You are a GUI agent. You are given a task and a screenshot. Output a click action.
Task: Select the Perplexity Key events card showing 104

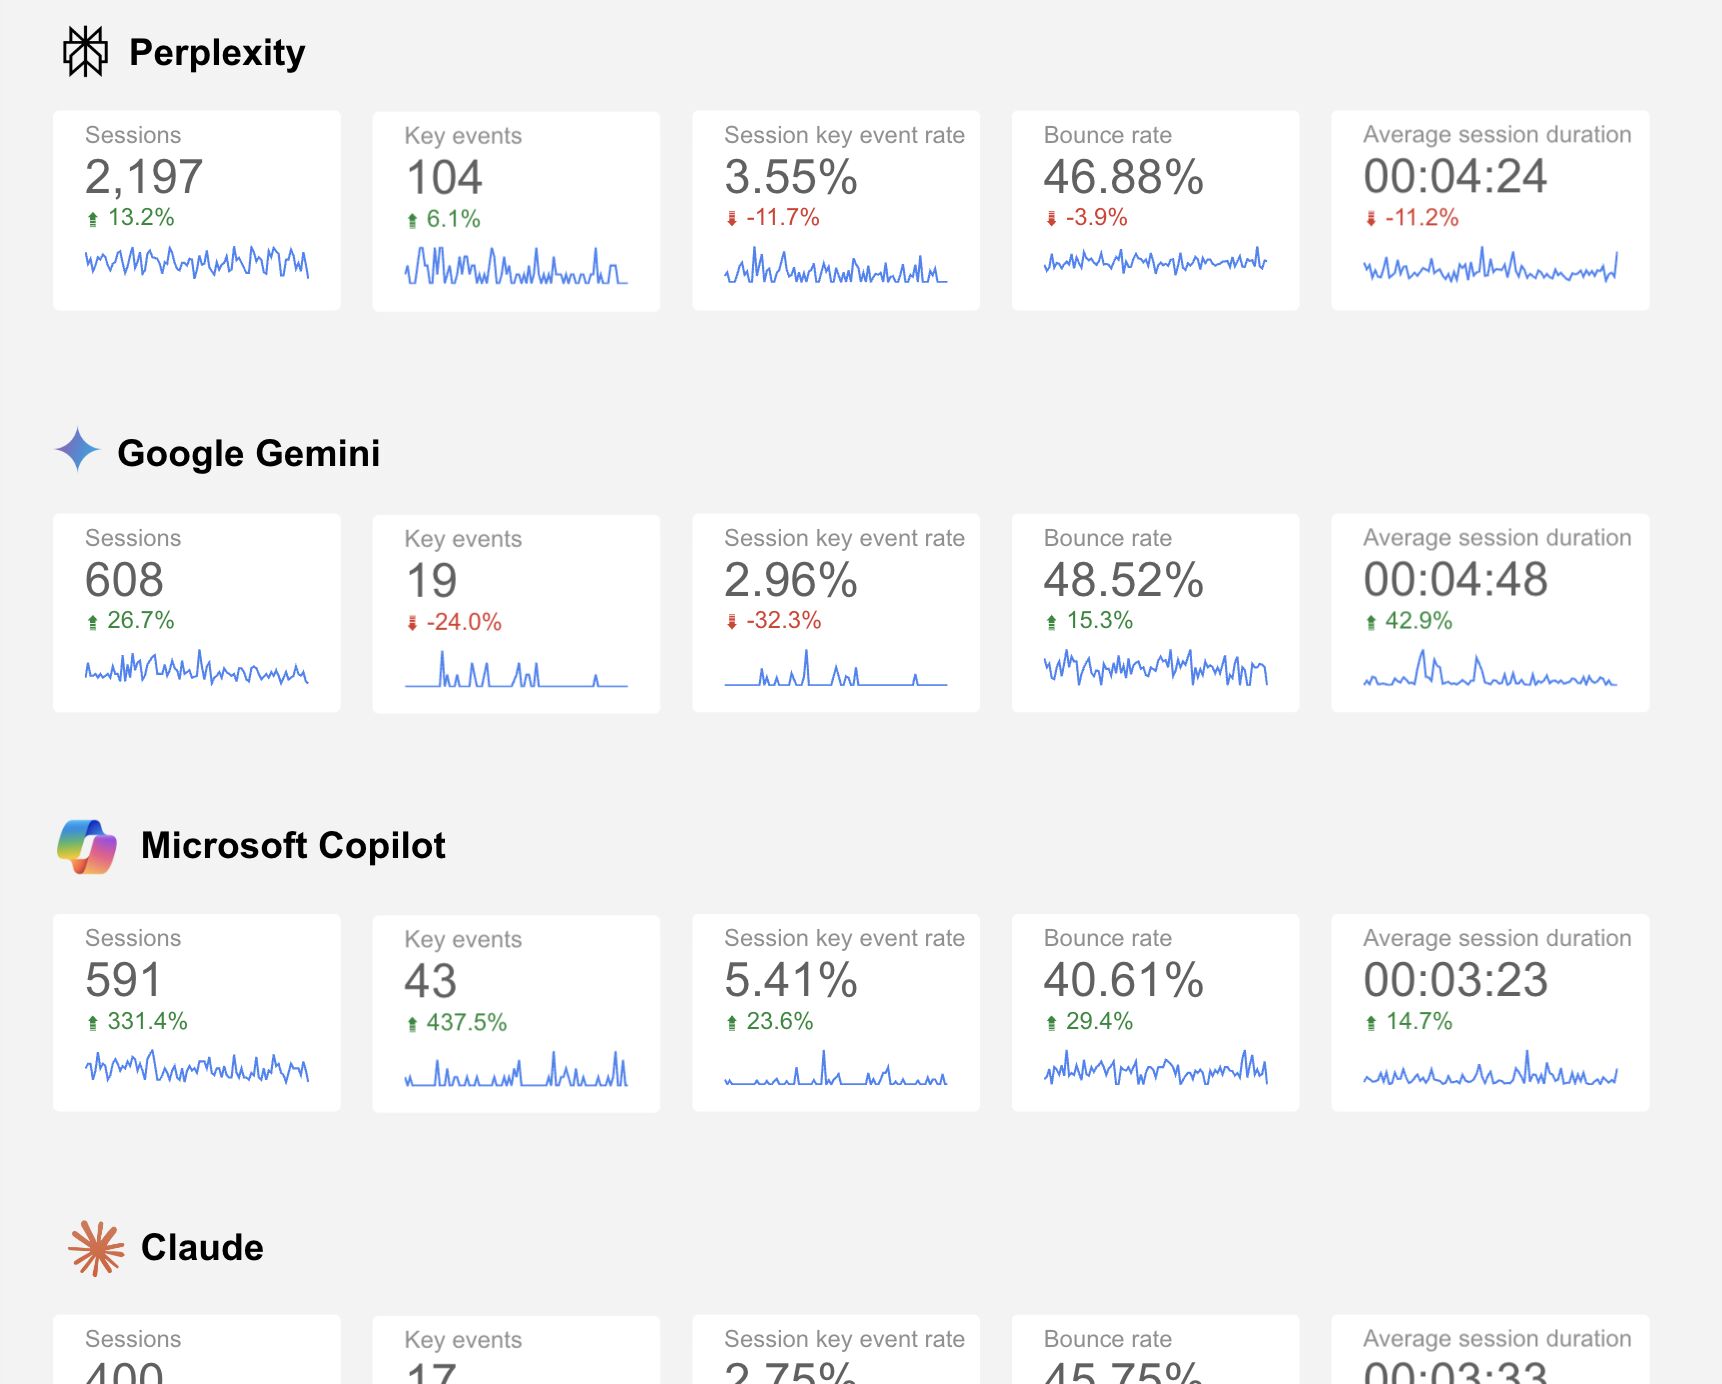[515, 210]
